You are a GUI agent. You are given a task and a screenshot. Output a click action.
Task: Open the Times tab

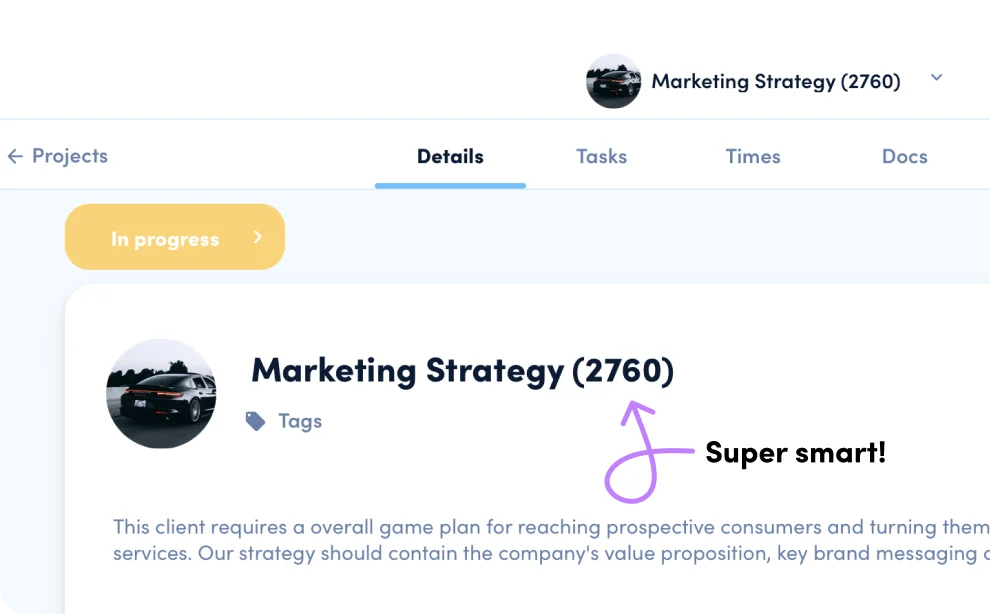tap(753, 157)
